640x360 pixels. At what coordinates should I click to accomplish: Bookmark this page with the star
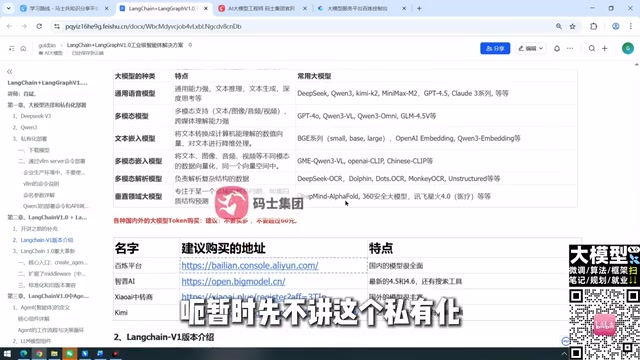[573, 26]
